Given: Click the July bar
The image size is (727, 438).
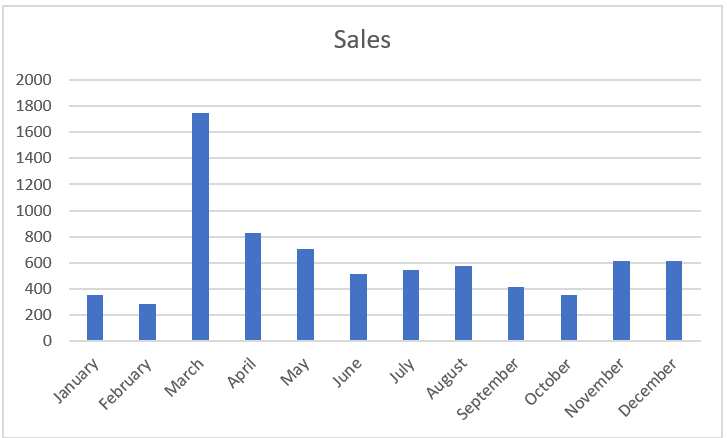Looking at the screenshot, I should tap(411, 305).
